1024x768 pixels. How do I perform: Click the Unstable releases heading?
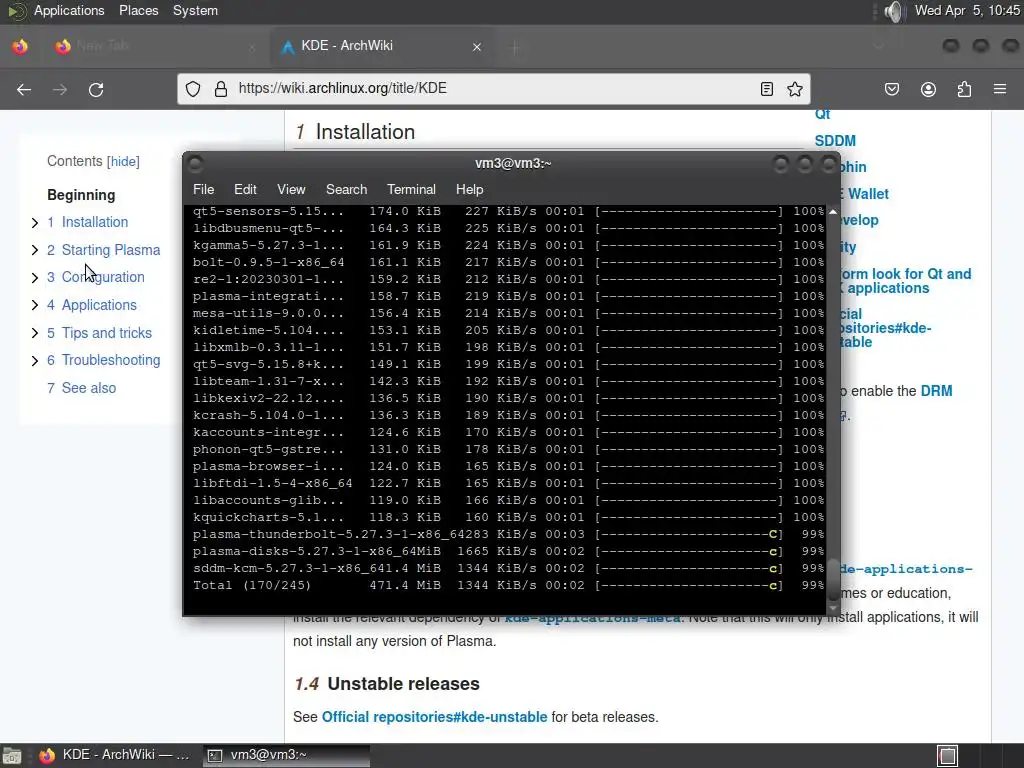387,684
